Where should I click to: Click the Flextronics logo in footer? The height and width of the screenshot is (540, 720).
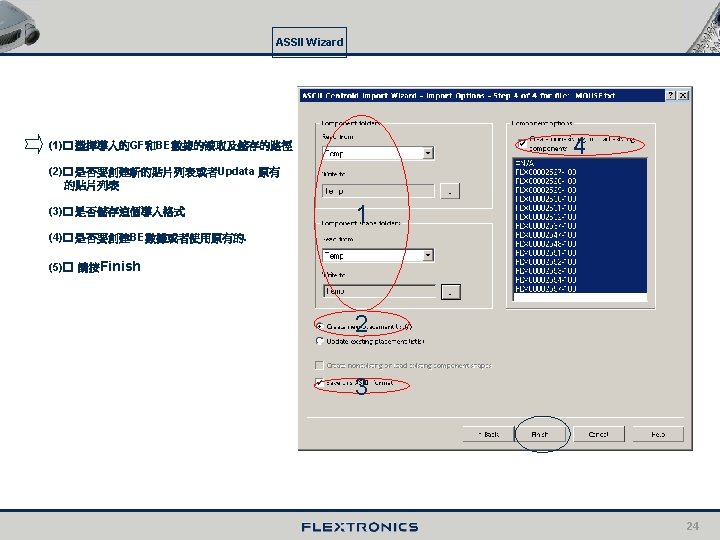pyautogui.click(x=360, y=527)
